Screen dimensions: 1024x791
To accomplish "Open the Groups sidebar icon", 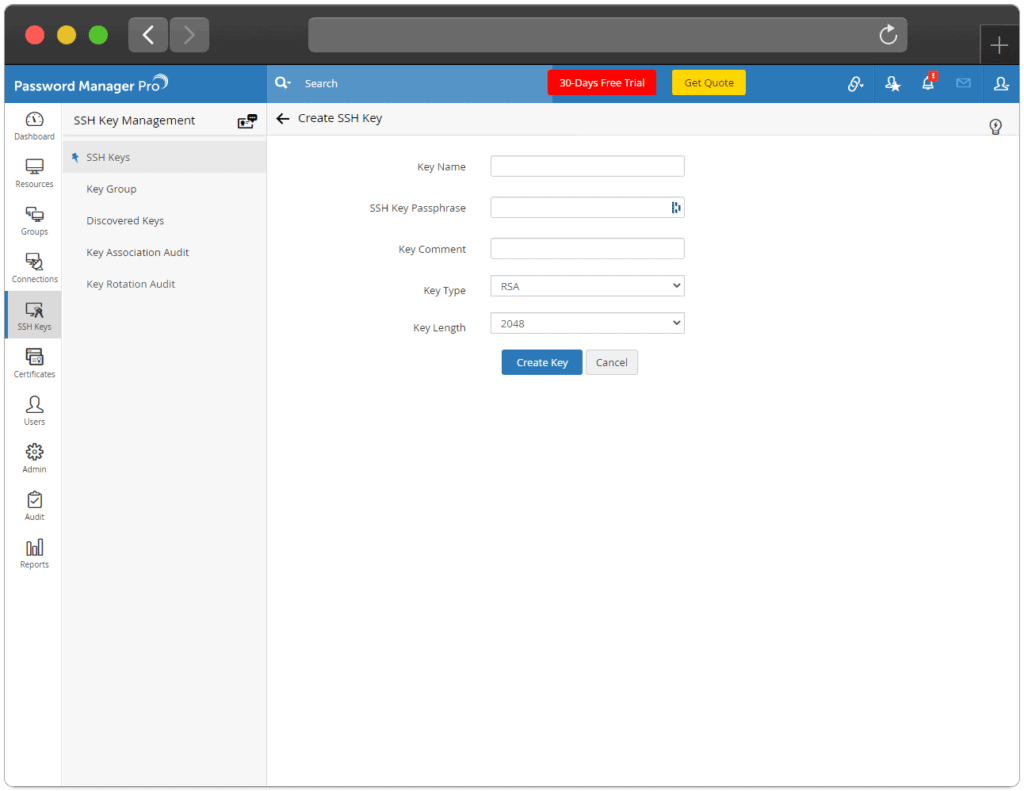I will [x=34, y=221].
